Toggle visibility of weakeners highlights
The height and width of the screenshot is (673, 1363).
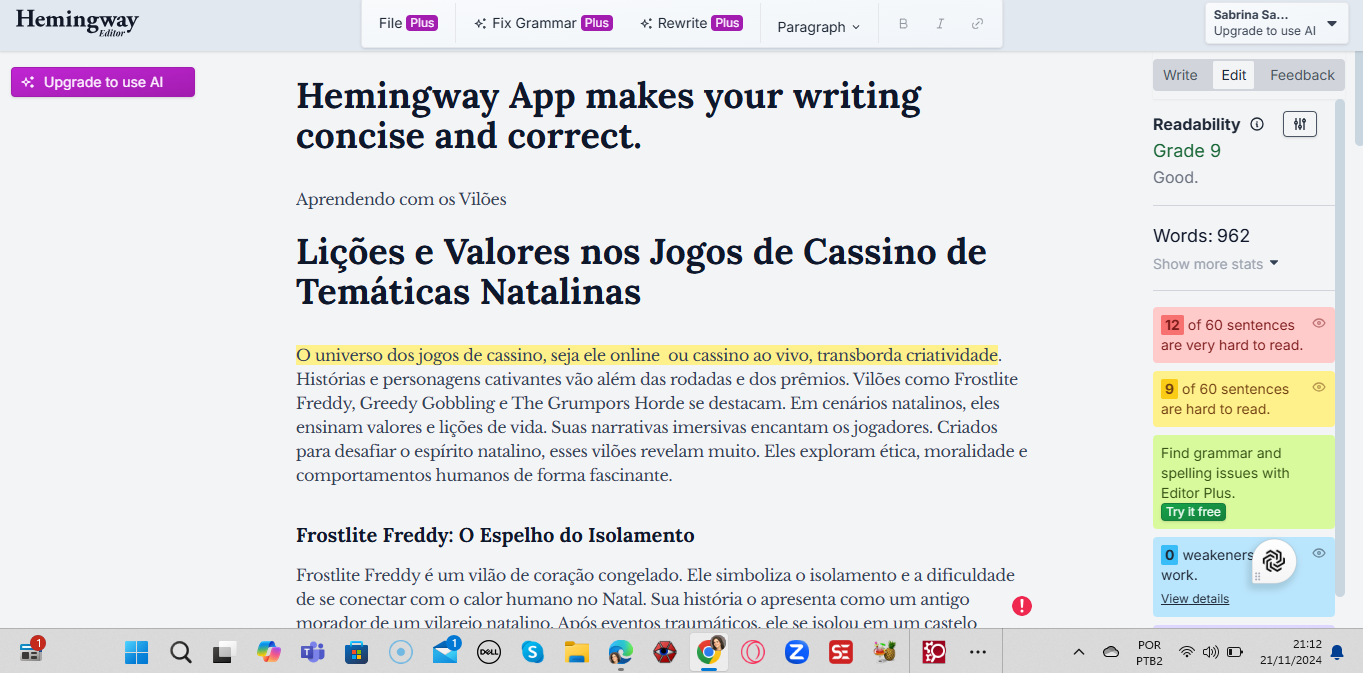pos(1319,553)
